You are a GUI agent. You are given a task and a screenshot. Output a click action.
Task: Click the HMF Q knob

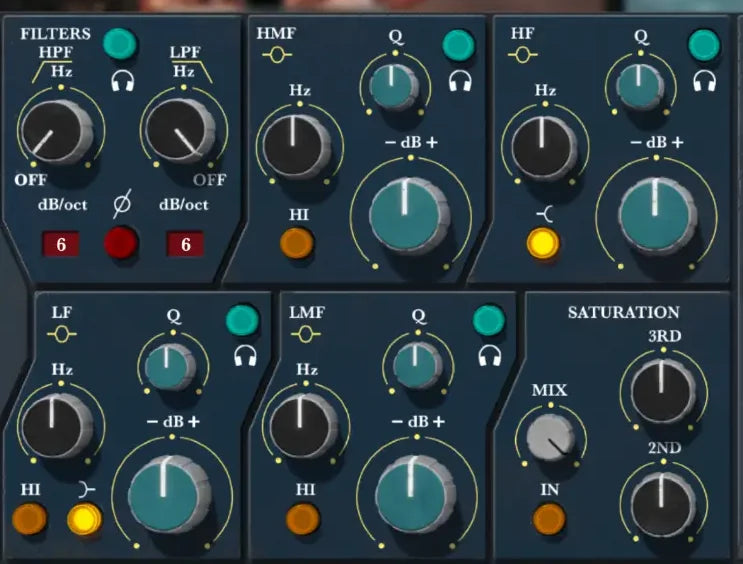pos(394,88)
